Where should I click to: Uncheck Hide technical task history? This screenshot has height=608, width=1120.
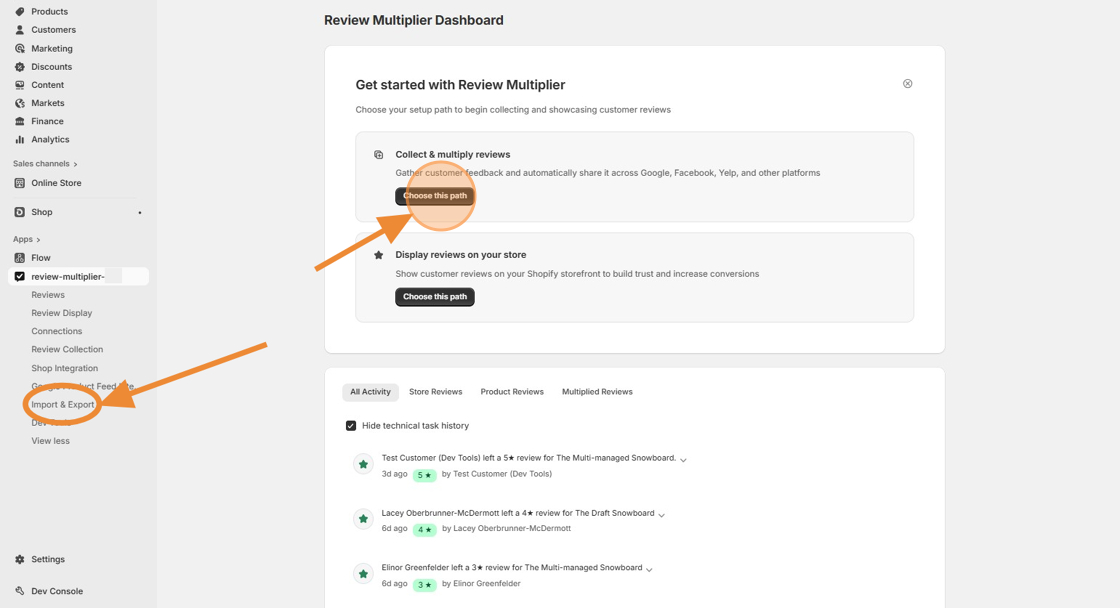click(x=351, y=426)
